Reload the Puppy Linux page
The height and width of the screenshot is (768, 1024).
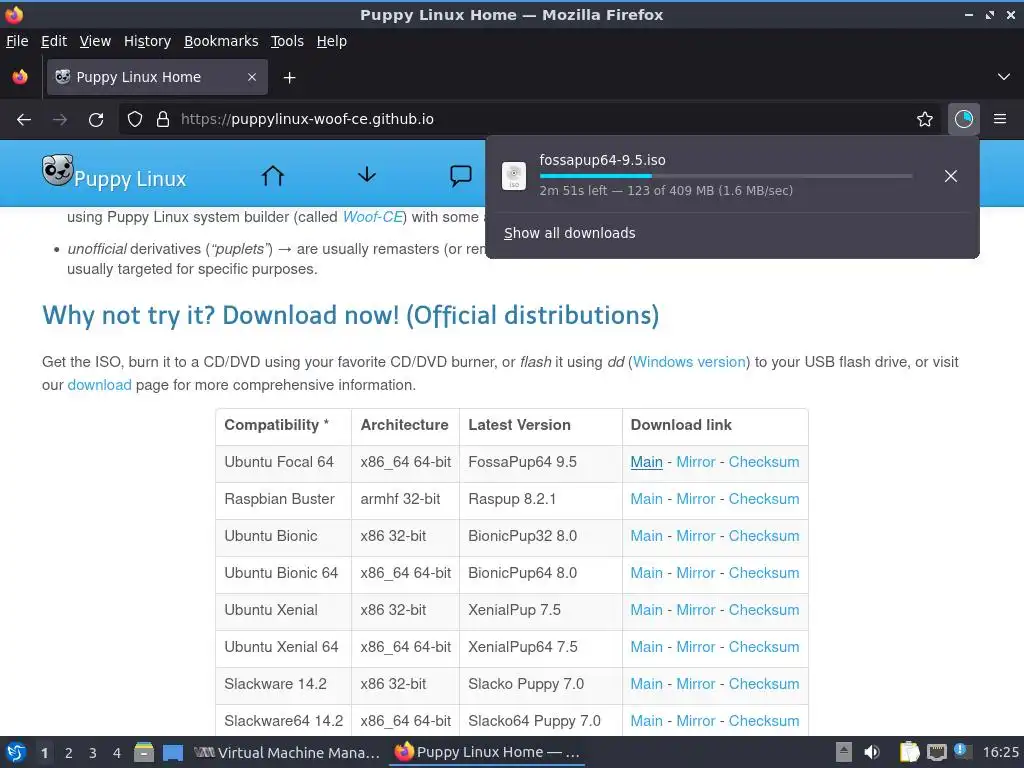(x=96, y=120)
